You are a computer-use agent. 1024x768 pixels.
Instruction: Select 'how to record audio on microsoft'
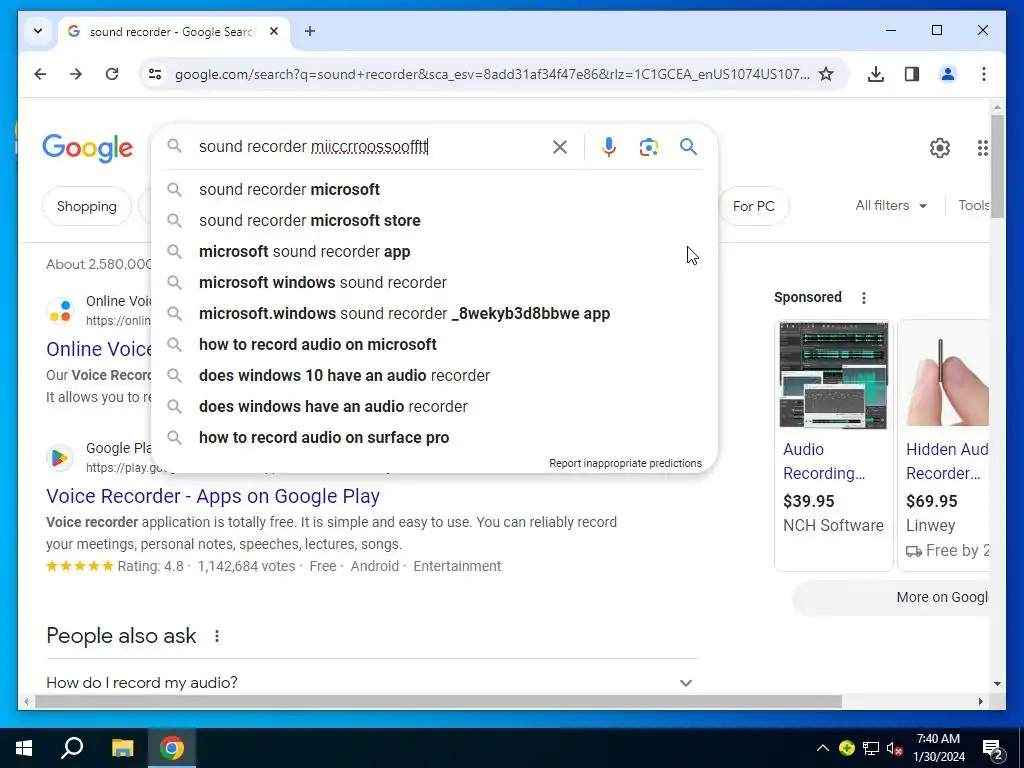click(434, 344)
